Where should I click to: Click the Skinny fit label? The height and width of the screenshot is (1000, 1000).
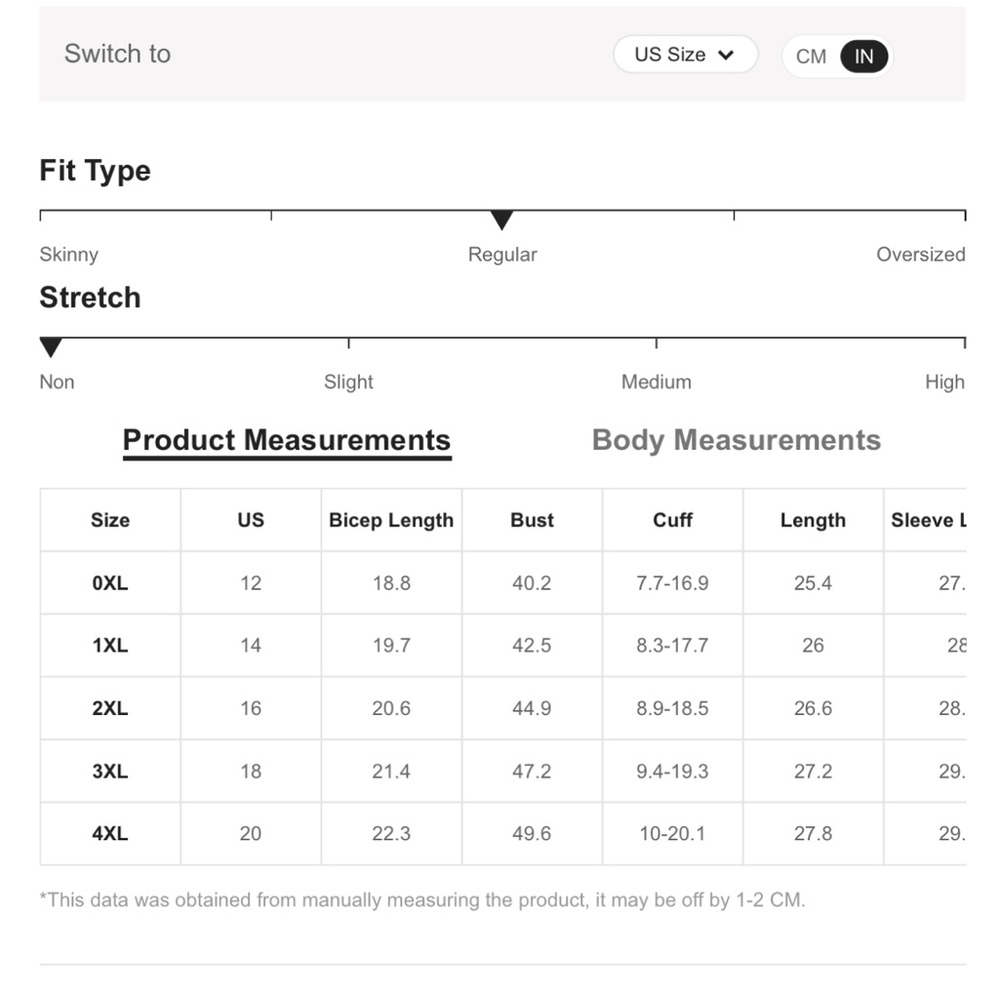(69, 254)
